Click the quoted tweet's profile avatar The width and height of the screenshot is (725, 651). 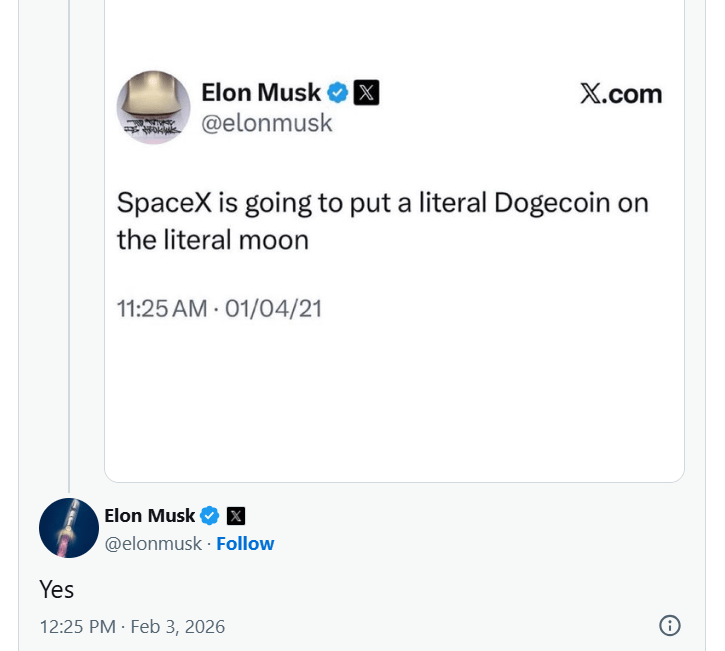click(x=153, y=107)
